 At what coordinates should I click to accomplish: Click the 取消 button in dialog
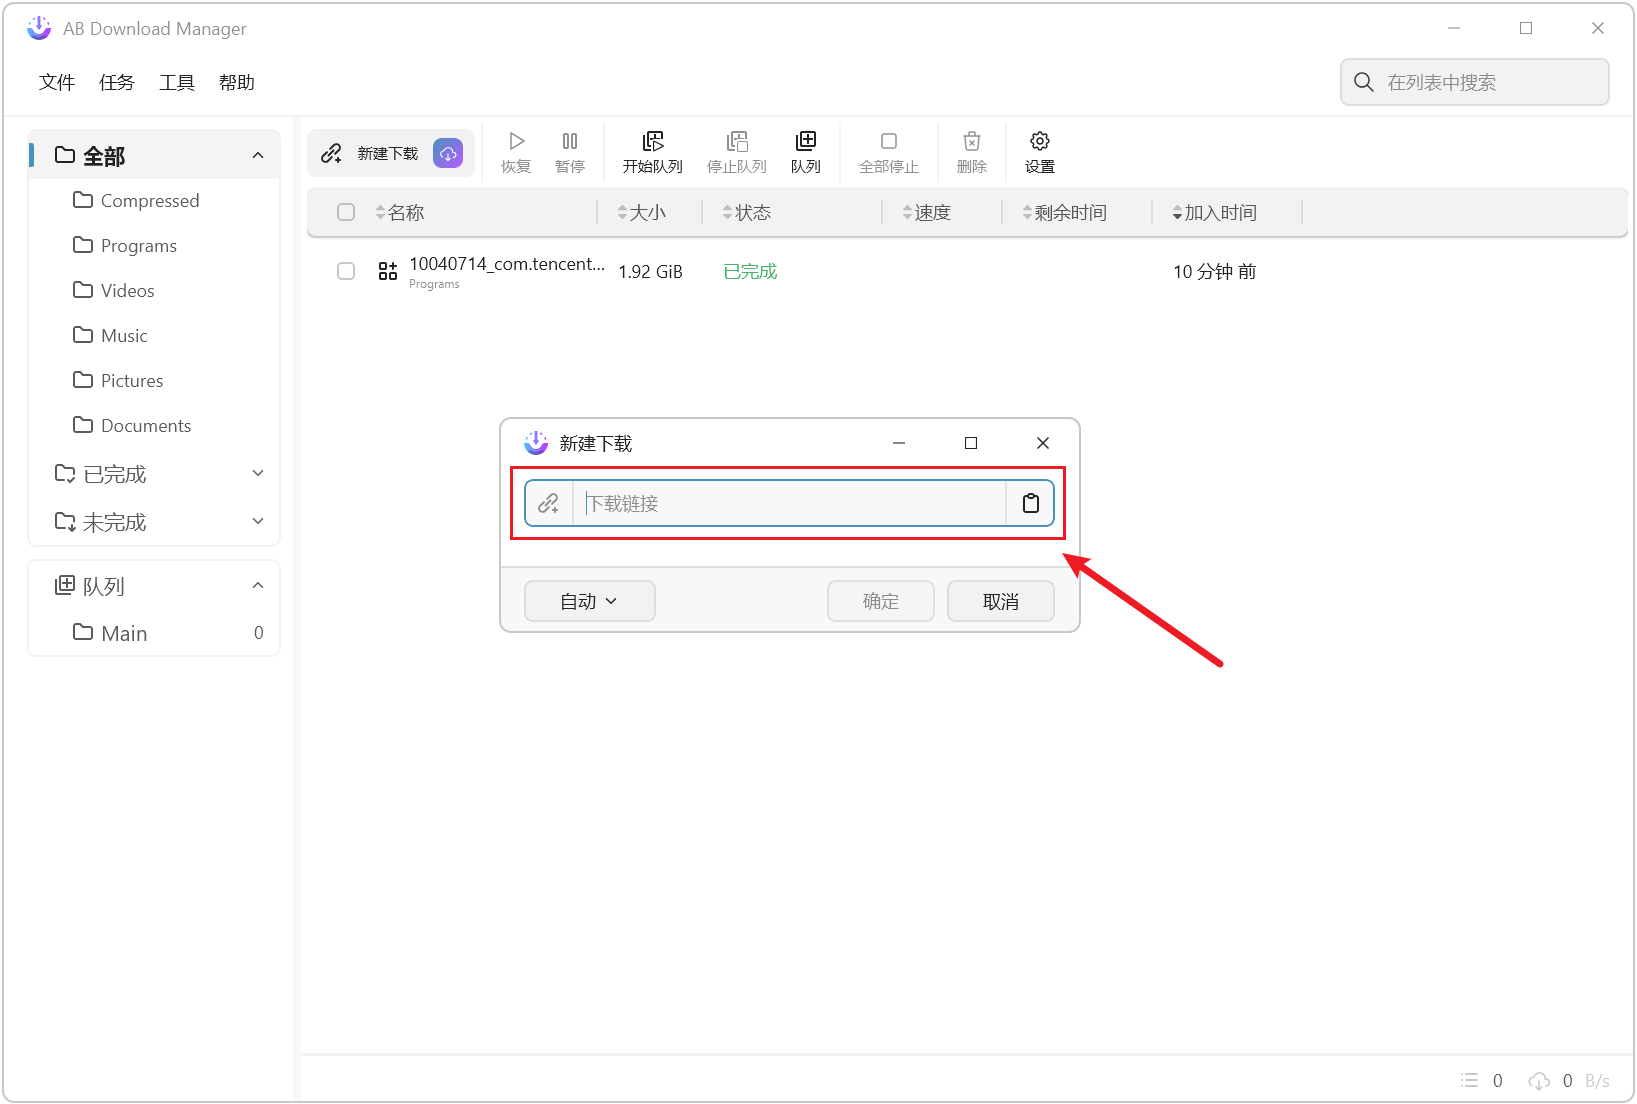click(1001, 601)
